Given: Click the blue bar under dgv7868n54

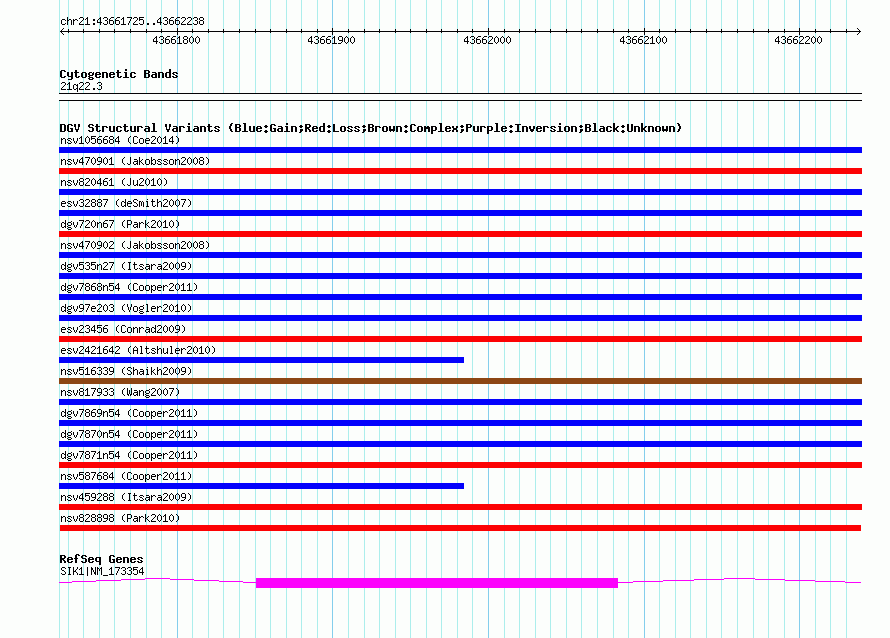Looking at the screenshot, I should (460, 297).
